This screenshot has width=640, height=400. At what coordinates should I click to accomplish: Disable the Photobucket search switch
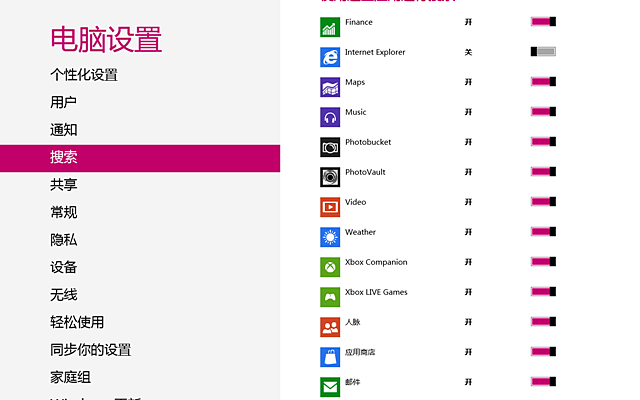[543, 142]
